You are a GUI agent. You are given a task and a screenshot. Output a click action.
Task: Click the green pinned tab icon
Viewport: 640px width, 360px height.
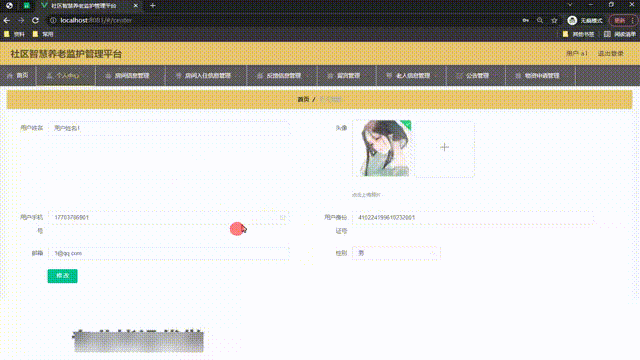click(27, 5)
